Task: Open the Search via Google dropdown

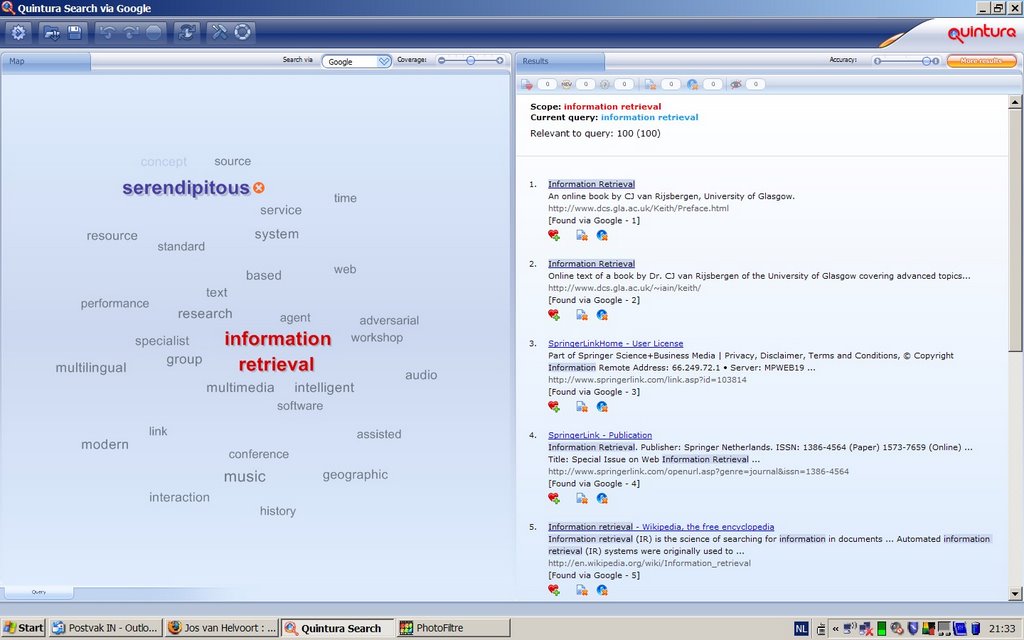Action: pyautogui.click(x=357, y=61)
